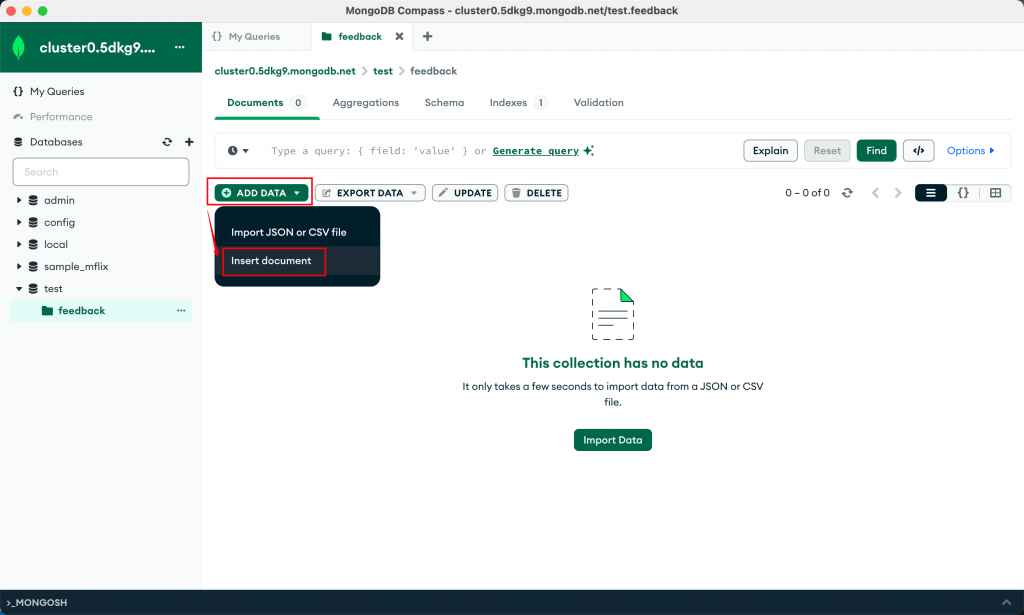This screenshot has height=615, width=1024.
Task: Select the local database row
Action: (101, 245)
